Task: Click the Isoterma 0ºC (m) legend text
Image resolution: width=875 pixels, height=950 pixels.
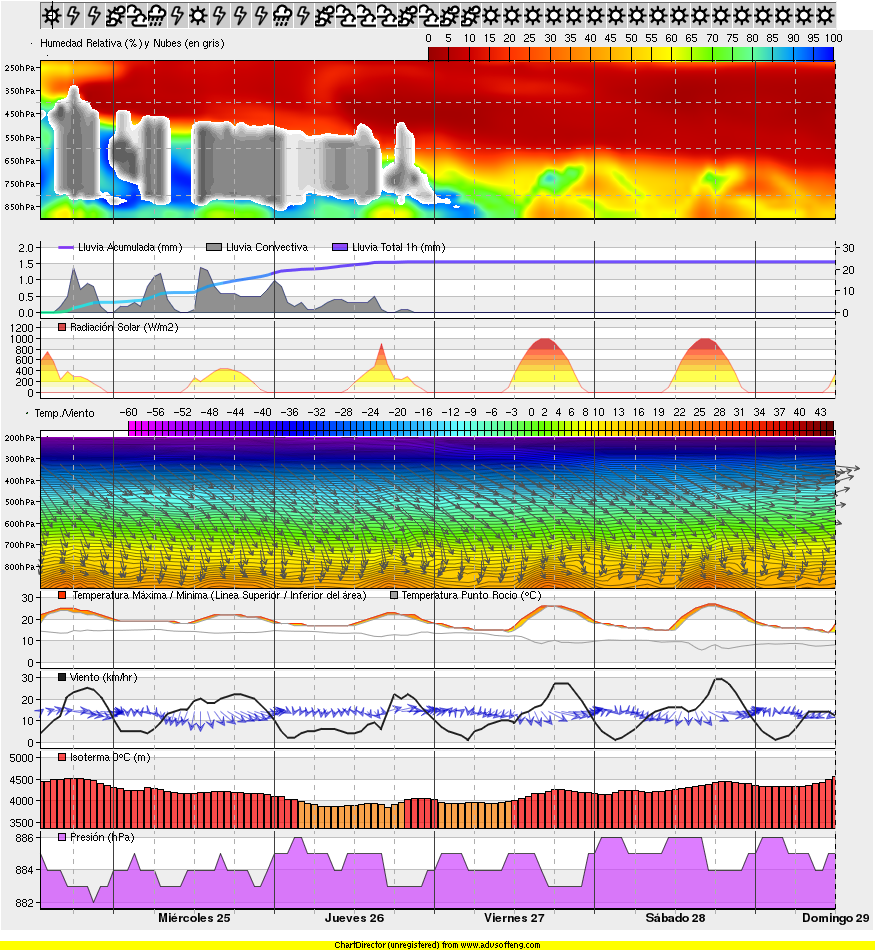Action: 110,757
